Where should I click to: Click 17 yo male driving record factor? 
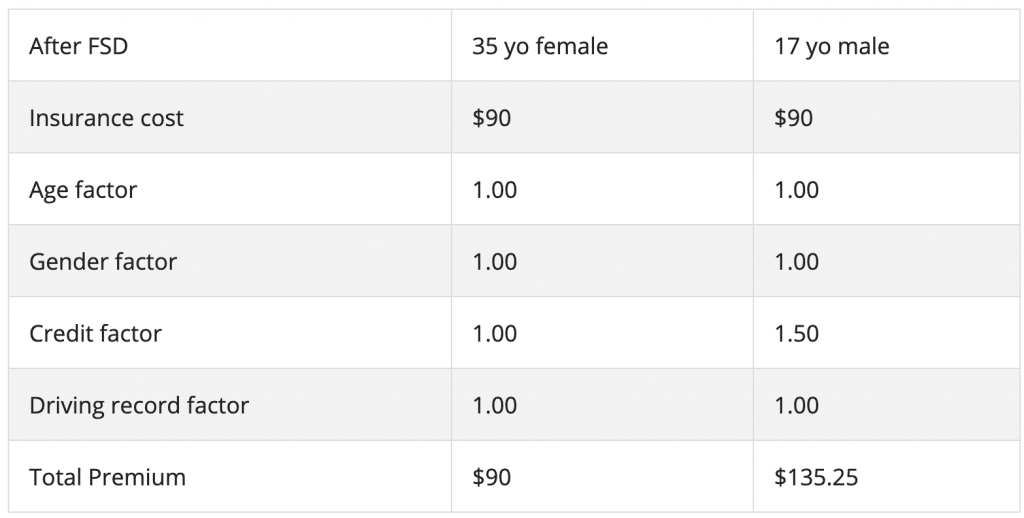click(797, 406)
